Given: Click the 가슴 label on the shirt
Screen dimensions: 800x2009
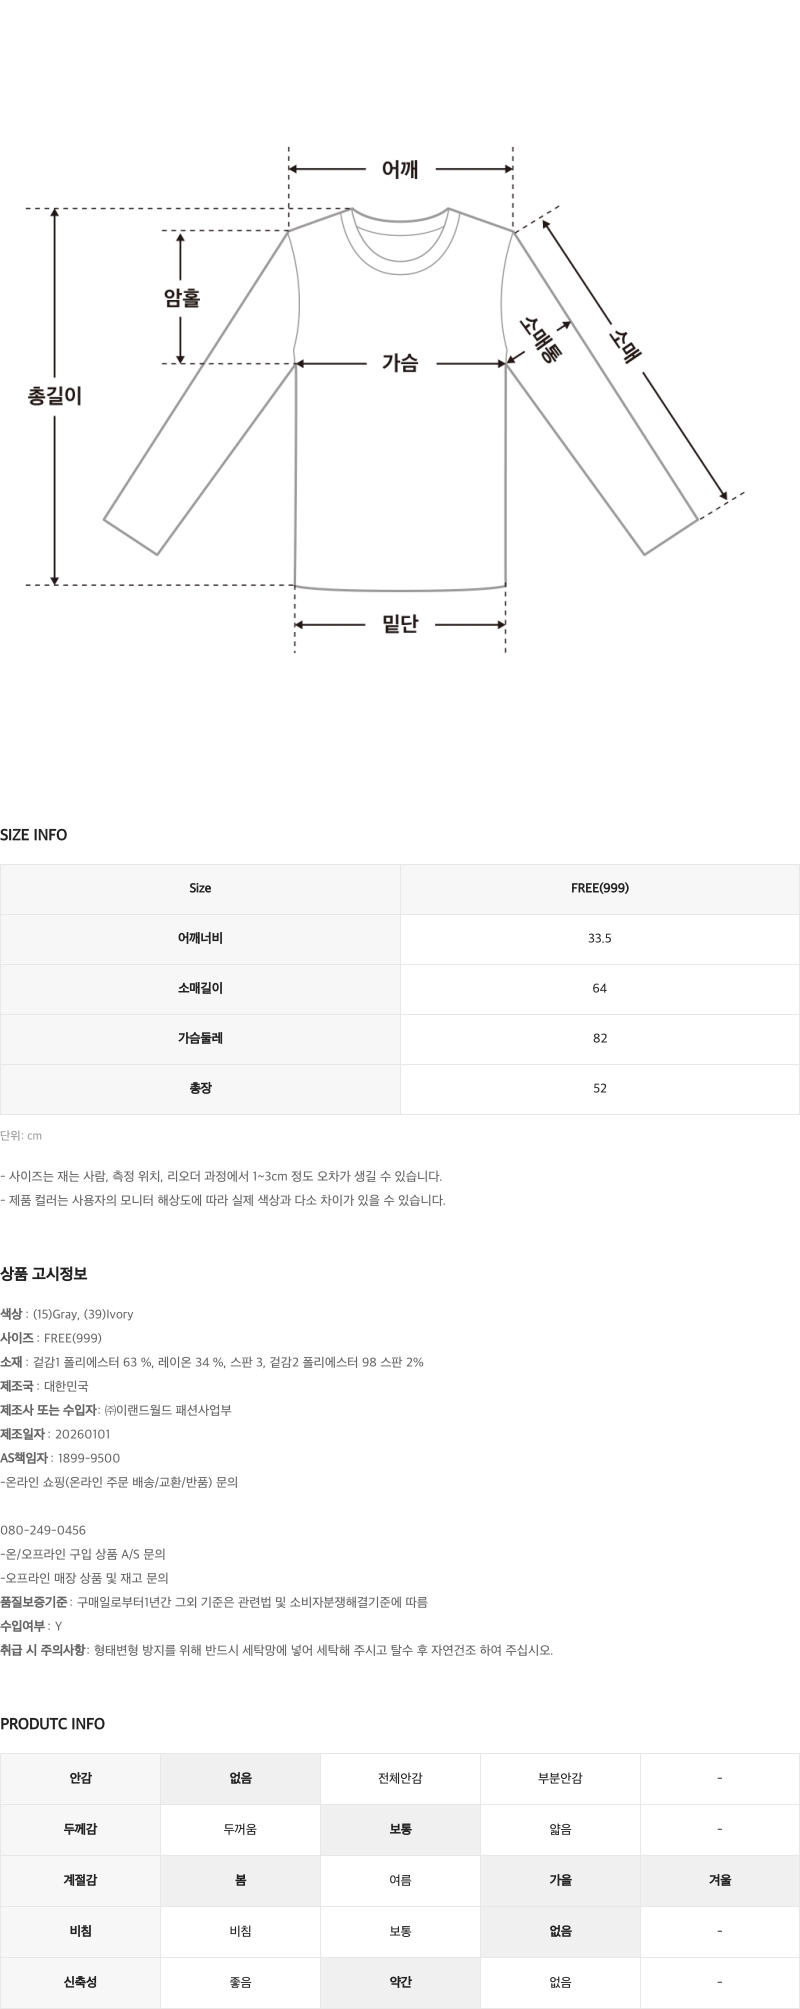Looking at the screenshot, I should coord(400,363).
